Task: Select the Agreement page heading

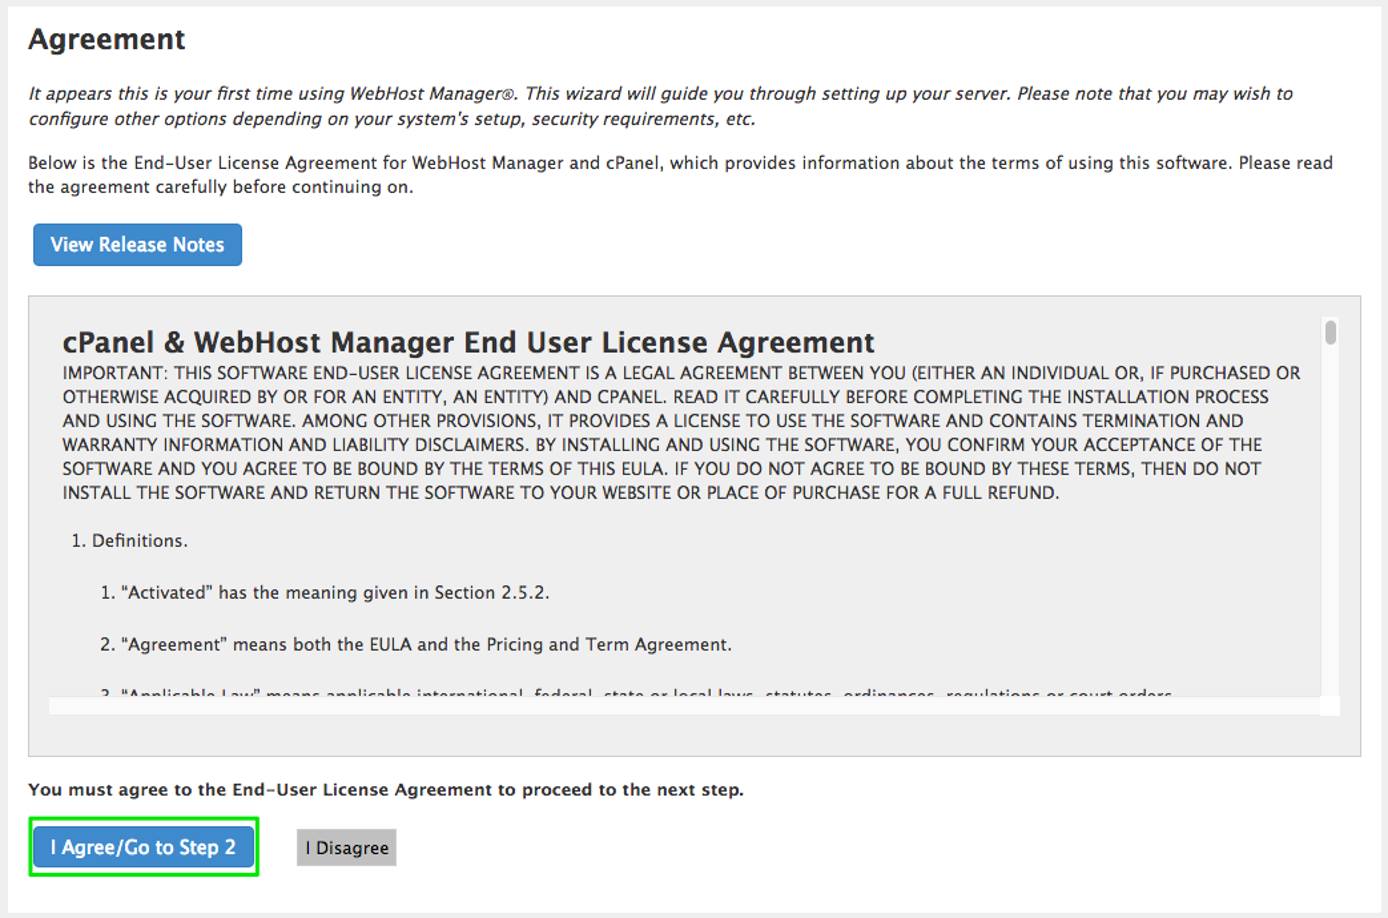Action: [107, 38]
